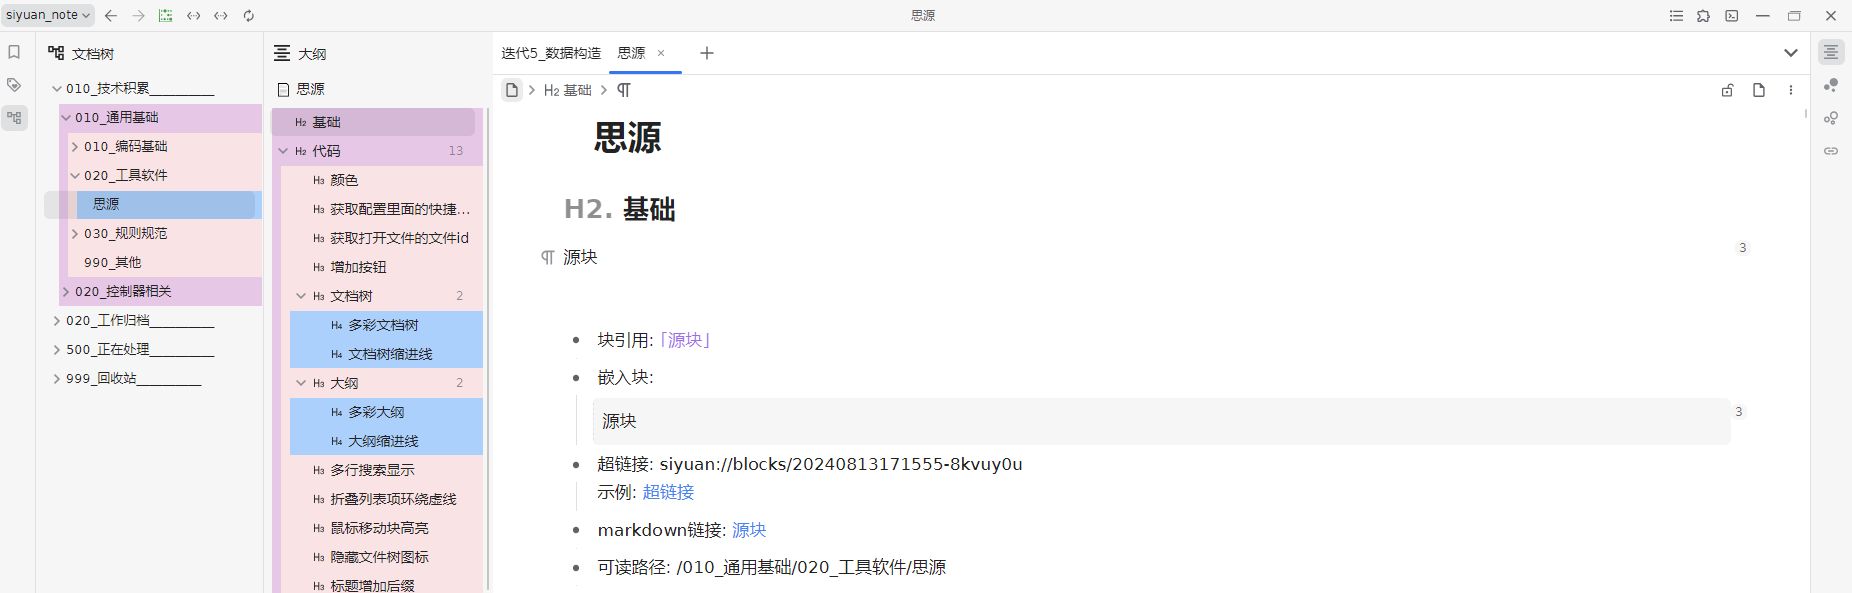Viewport: 1852px width, 593px height.
Task: Expand the 020_工作归档 notebook
Action: 57,320
